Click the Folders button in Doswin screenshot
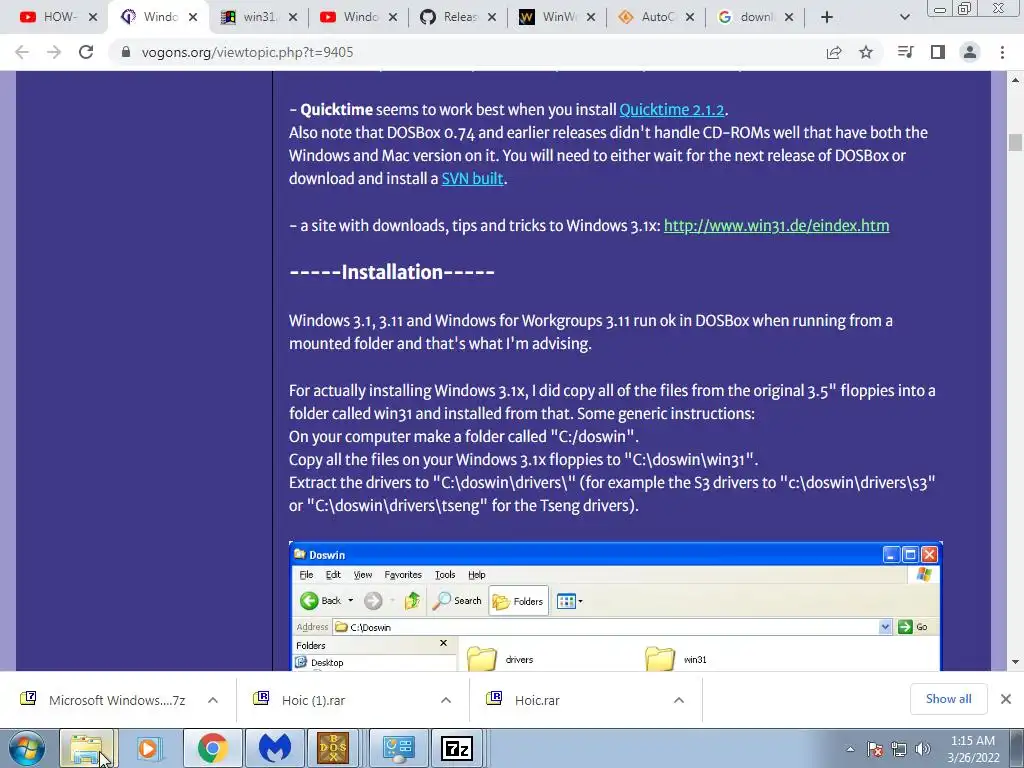The image size is (1024, 768). click(x=518, y=601)
